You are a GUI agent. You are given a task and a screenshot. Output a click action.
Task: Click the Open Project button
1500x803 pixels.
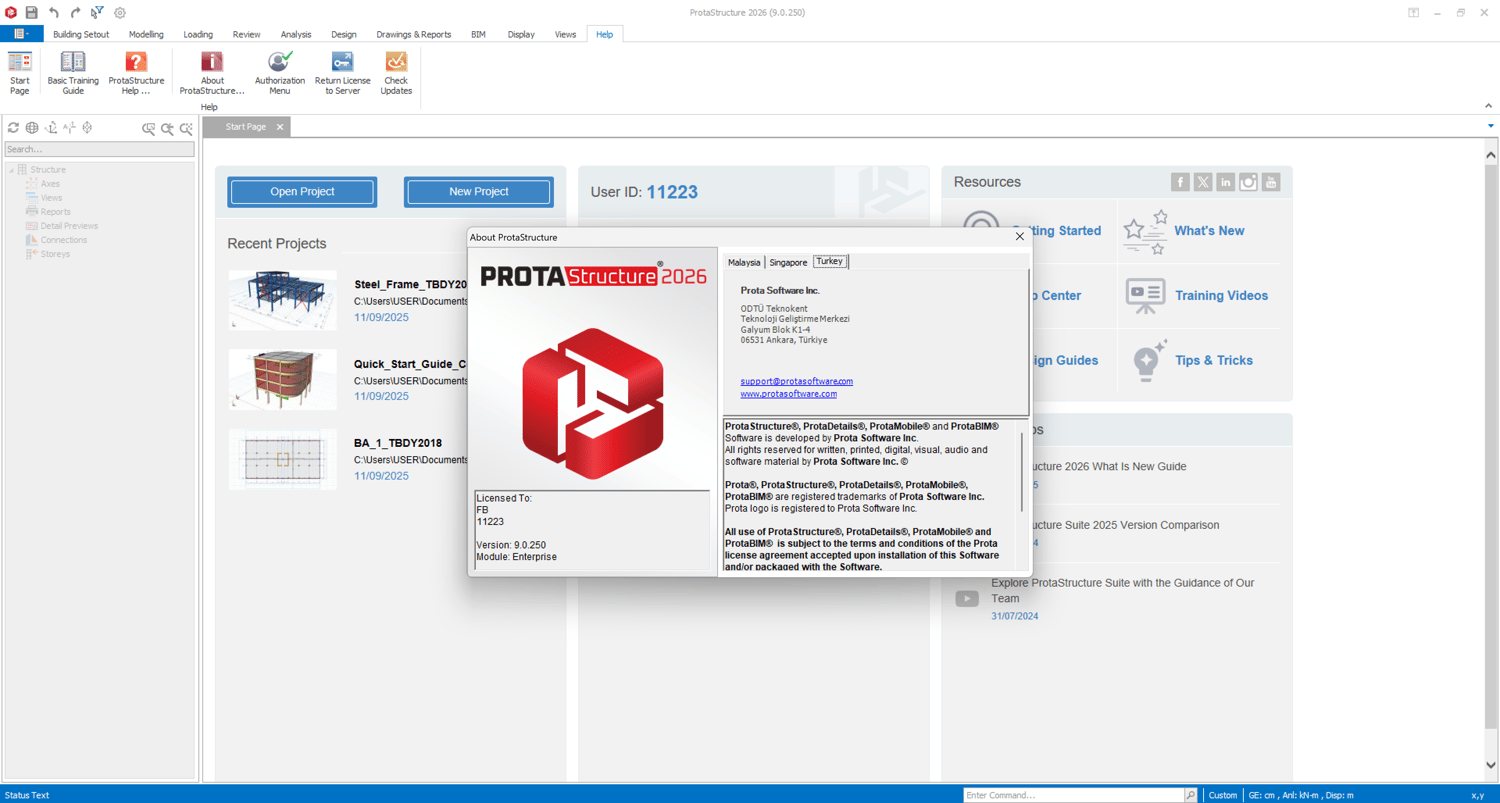coord(302,192)
